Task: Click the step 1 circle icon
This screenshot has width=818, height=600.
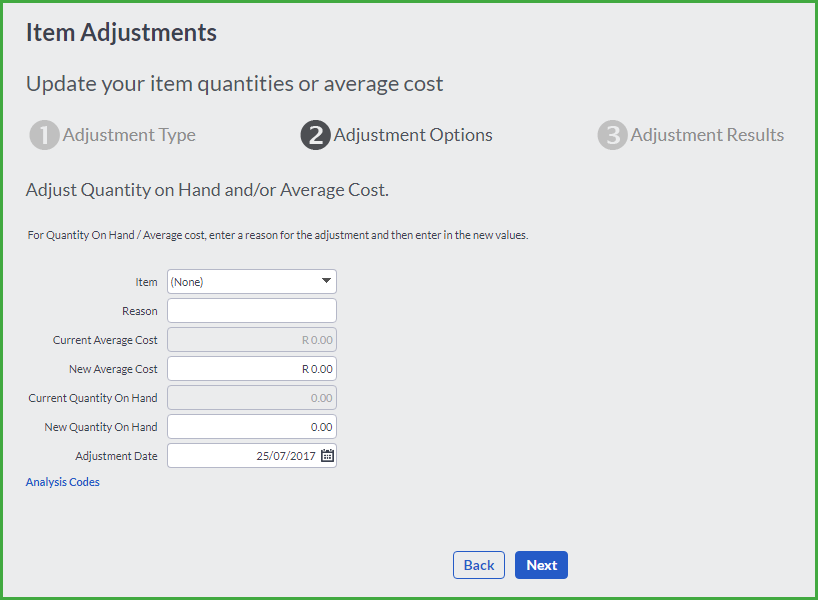Action: [x=44, y=135]
